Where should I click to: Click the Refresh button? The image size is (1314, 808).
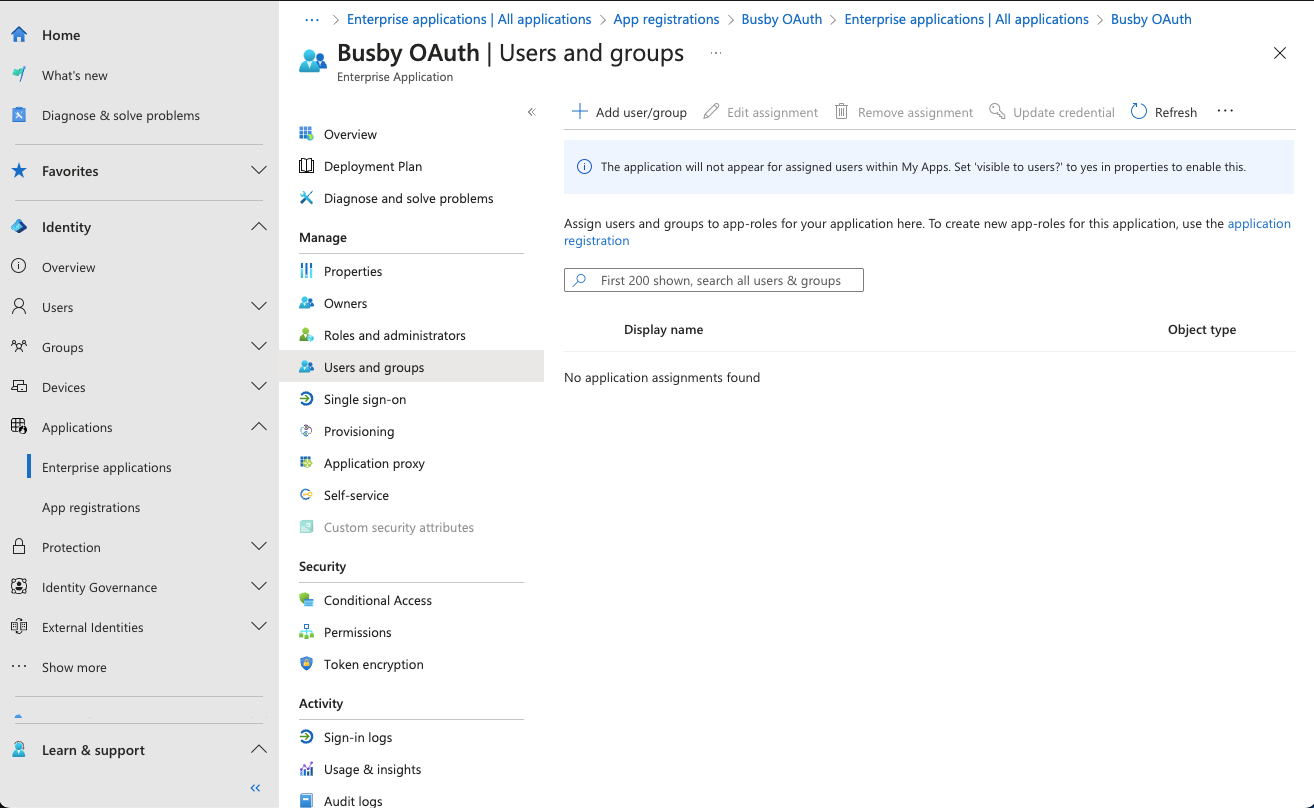tap(1164, 112)
